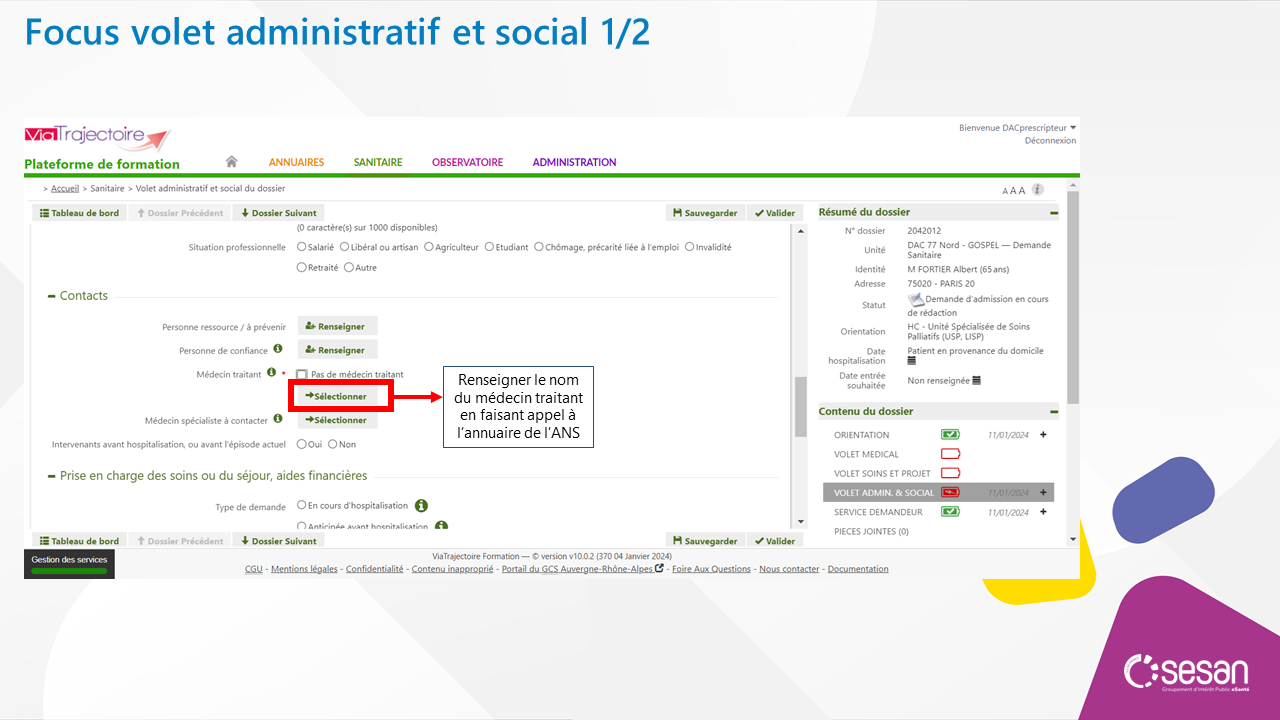Click the green status icon for ORIENTATION
The width and height of the screenshot is (1280, 720).
[x=949, y=435]
